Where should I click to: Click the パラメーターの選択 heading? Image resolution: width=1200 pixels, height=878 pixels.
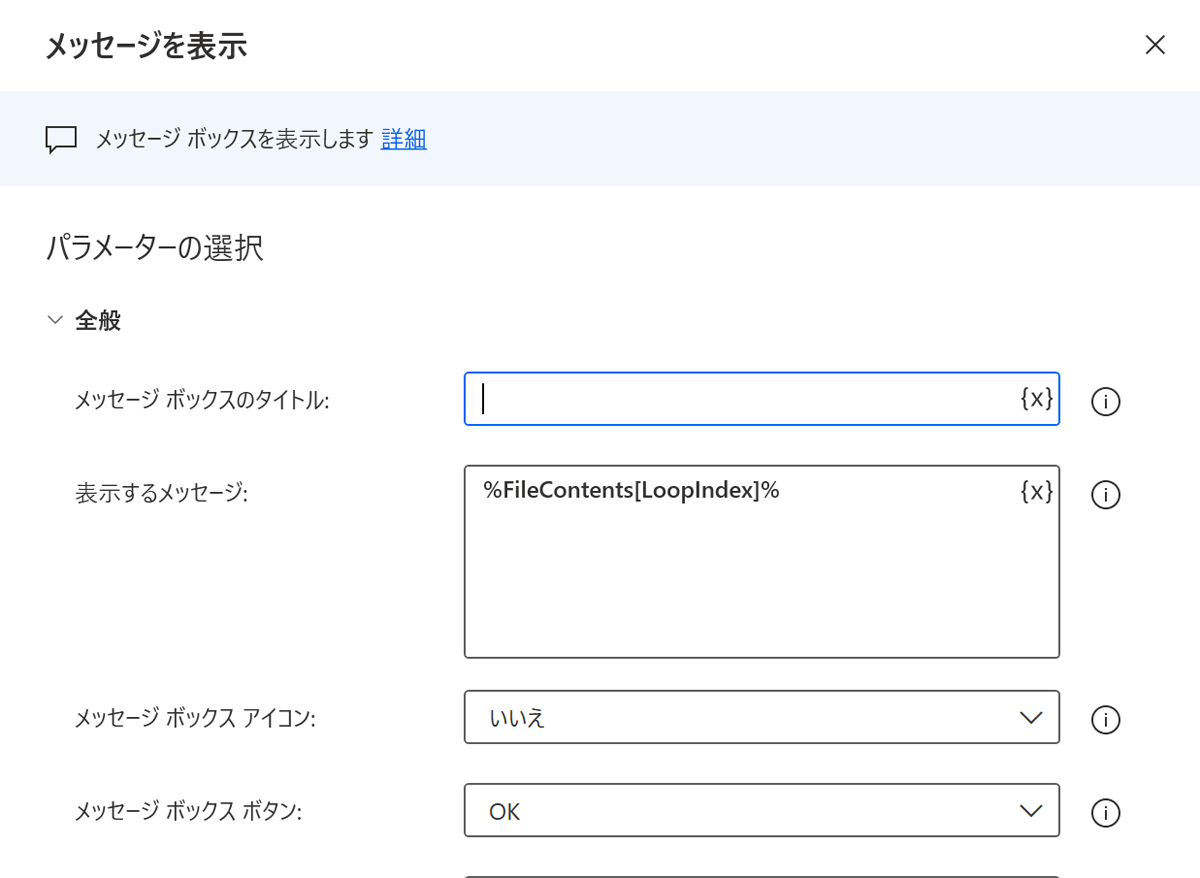pos(155,247)
